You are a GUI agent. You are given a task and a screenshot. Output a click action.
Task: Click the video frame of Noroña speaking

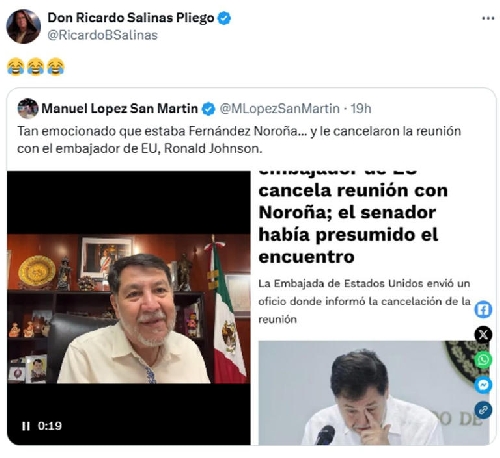[129, 309]
